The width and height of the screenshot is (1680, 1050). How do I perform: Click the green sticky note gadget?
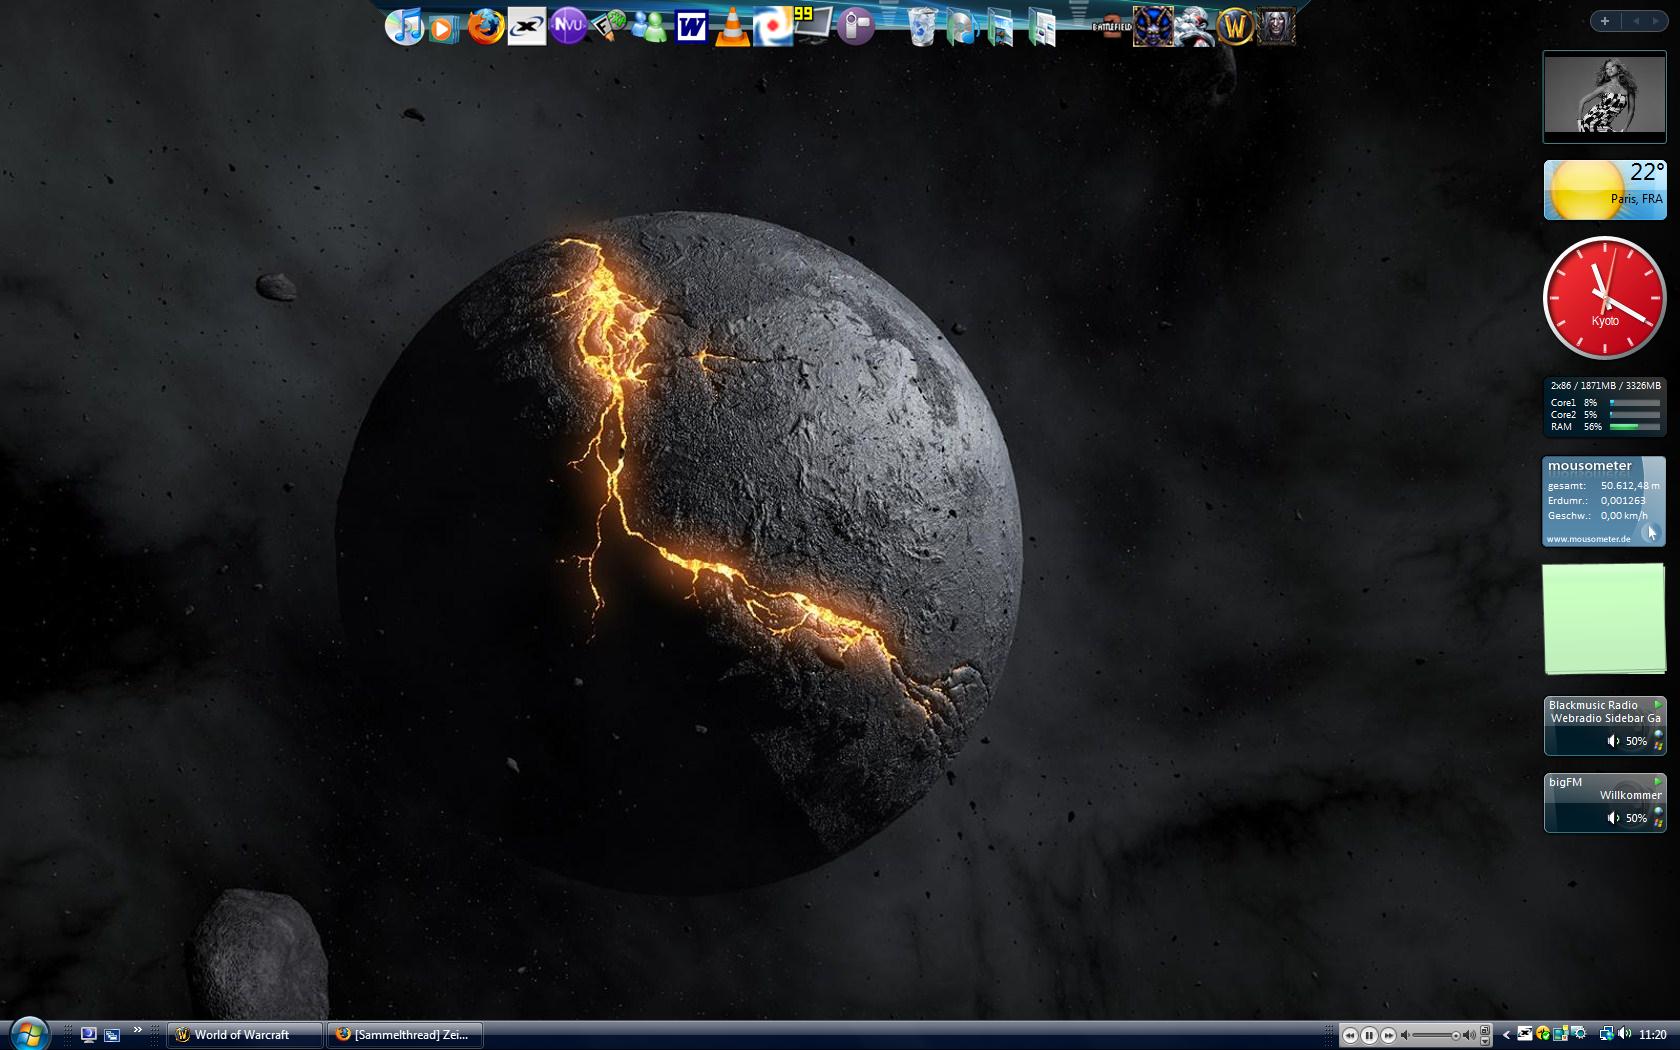pos(1605,619)
